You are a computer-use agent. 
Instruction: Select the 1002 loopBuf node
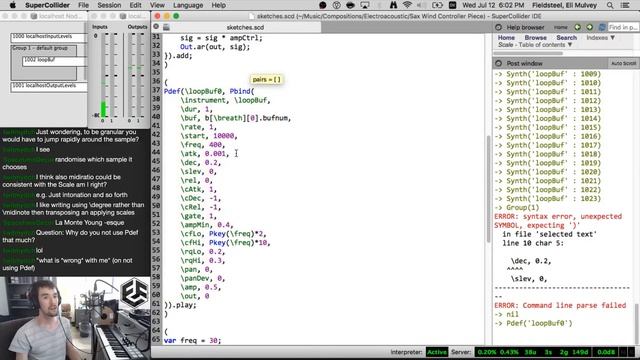click(54, 61)
